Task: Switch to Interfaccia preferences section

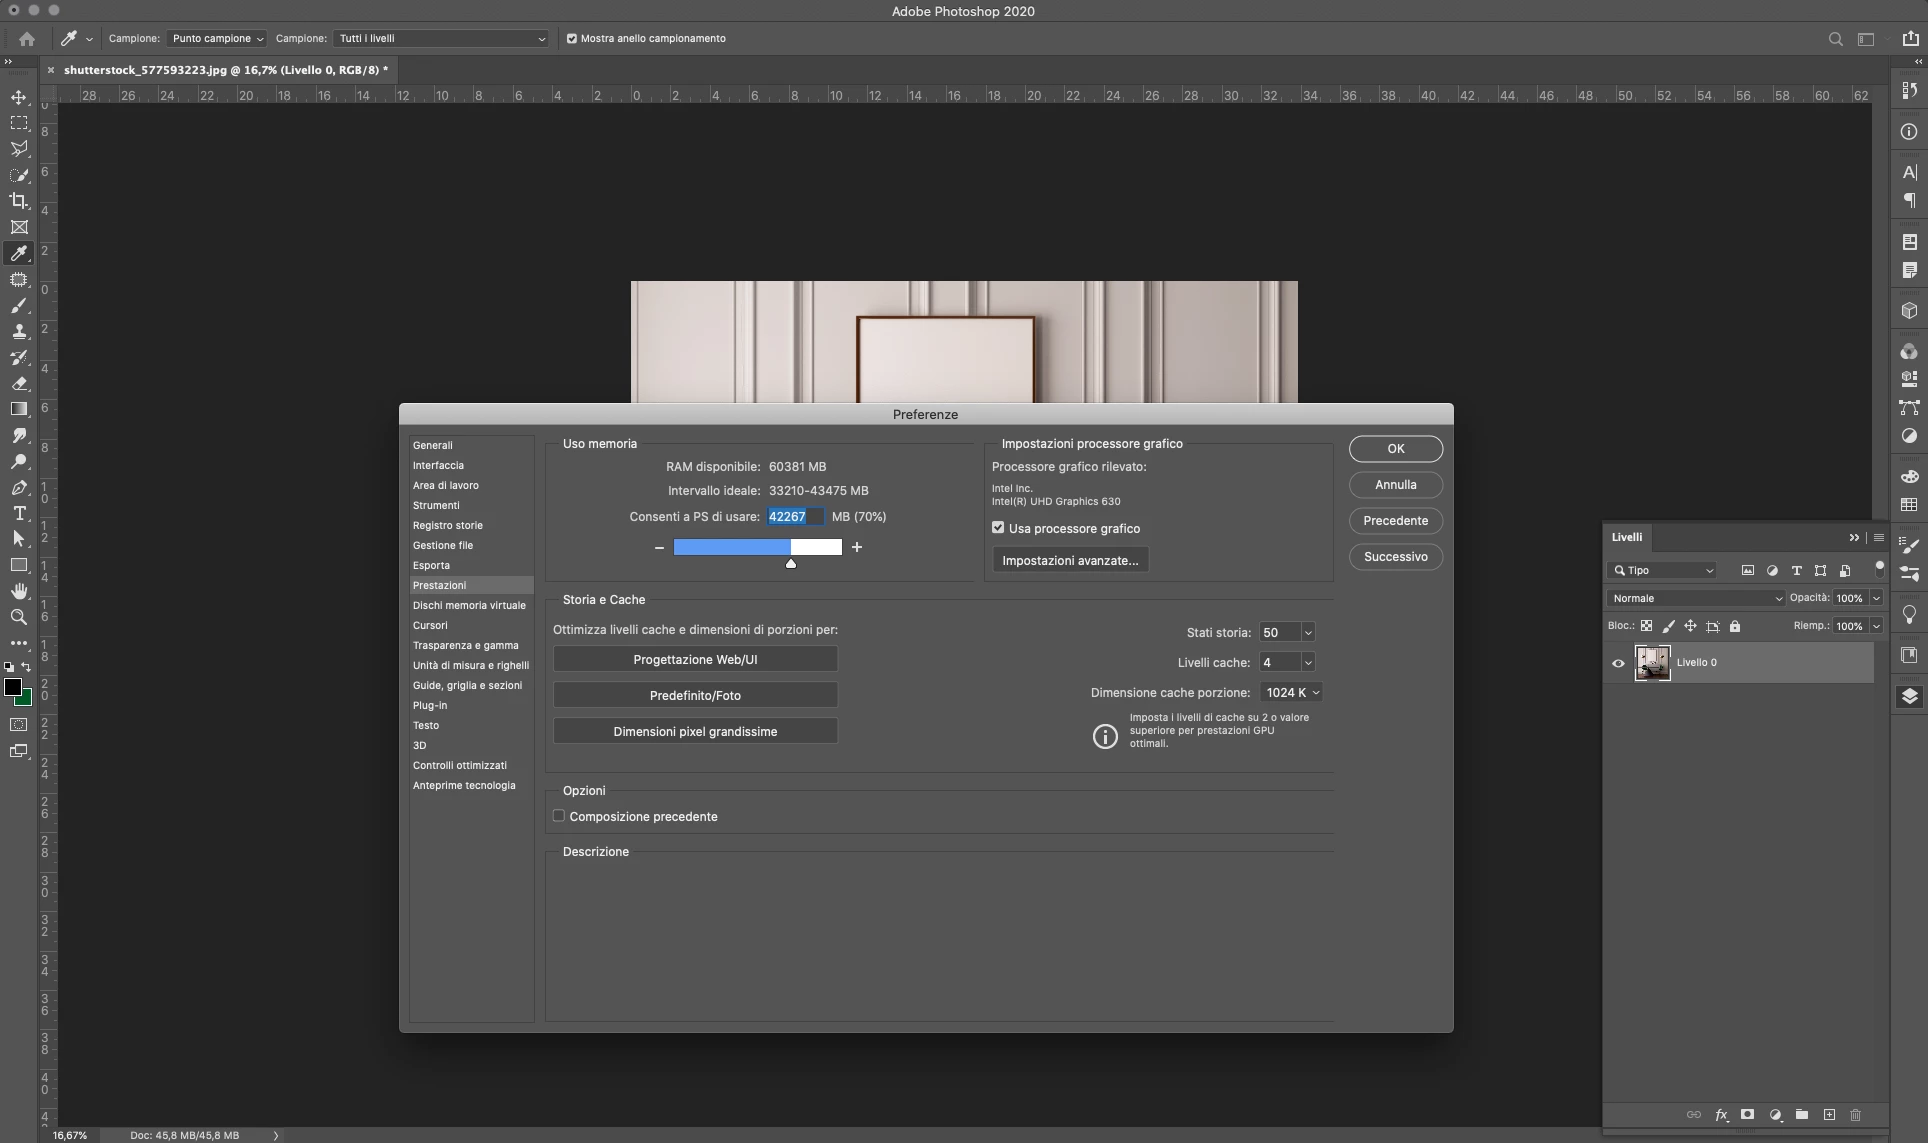Action: 438,465
